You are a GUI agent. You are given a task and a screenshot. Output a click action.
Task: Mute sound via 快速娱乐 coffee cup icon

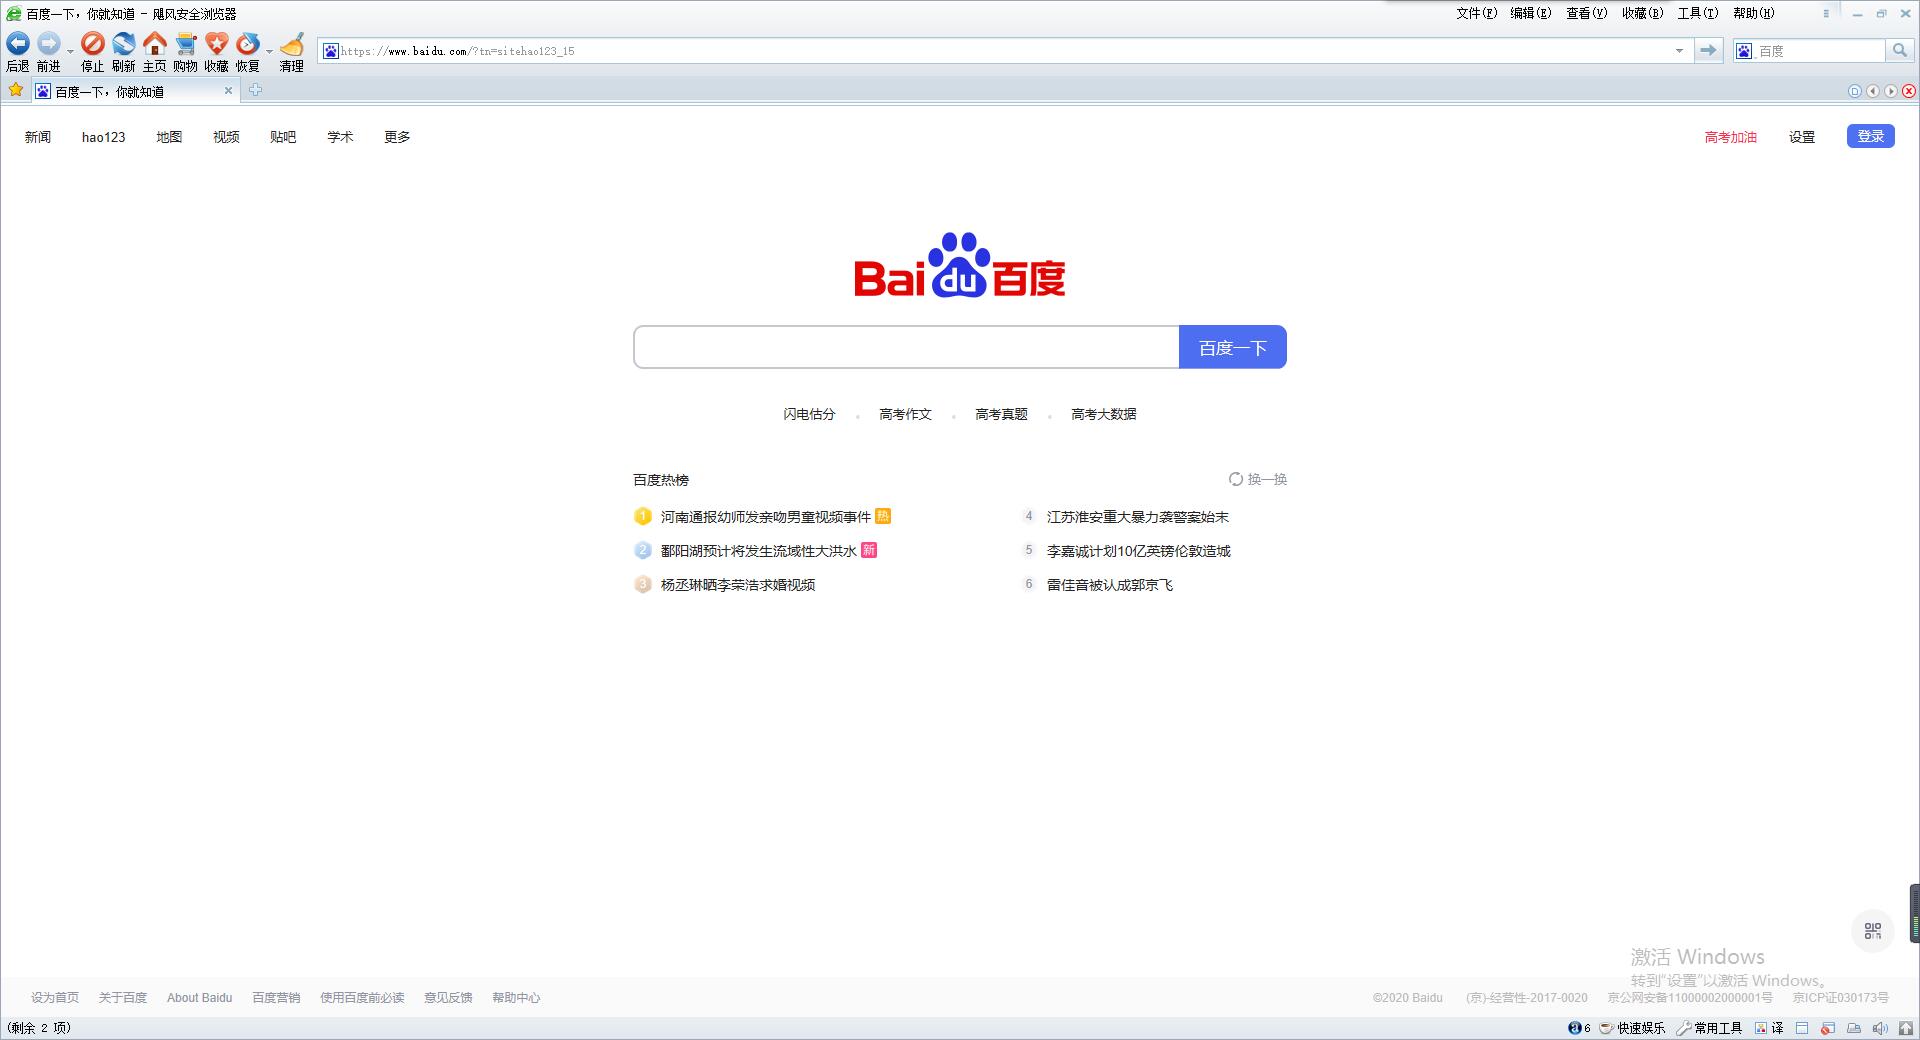pos(1605,1028)
